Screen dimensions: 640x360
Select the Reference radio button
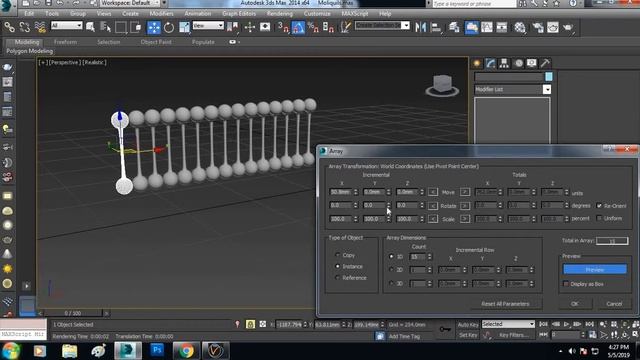338,278
